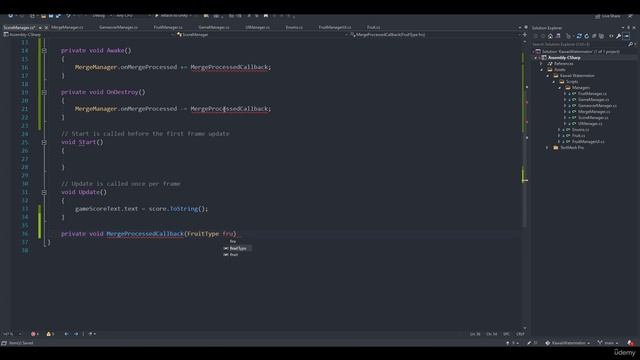640x360 pixels.
Task: Click the Save file toolbar icon
Action: [51, 16]
